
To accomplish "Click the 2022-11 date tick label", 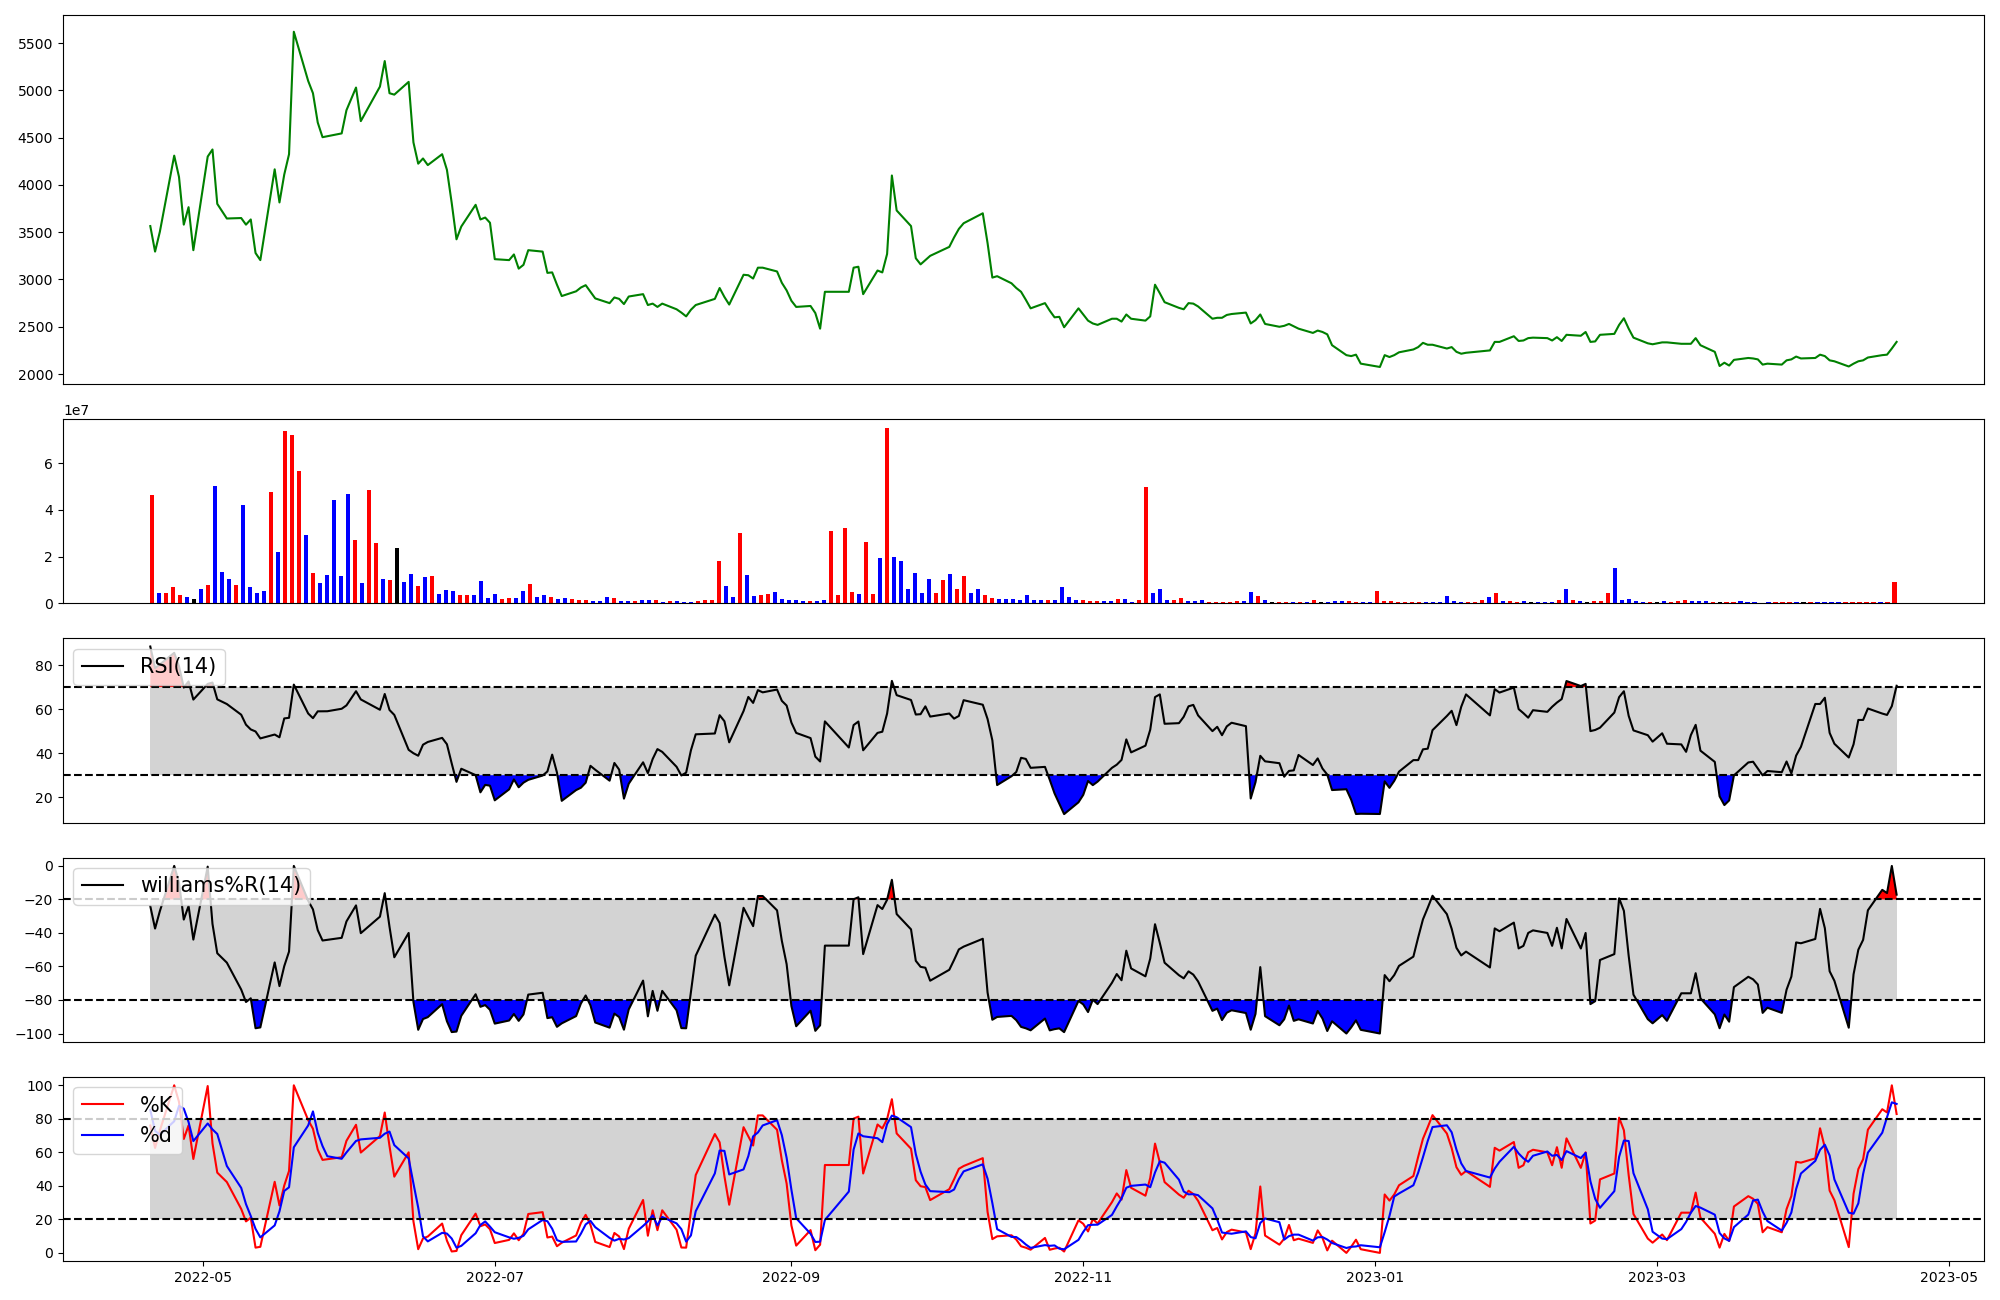I will tap(1083, 1277).
